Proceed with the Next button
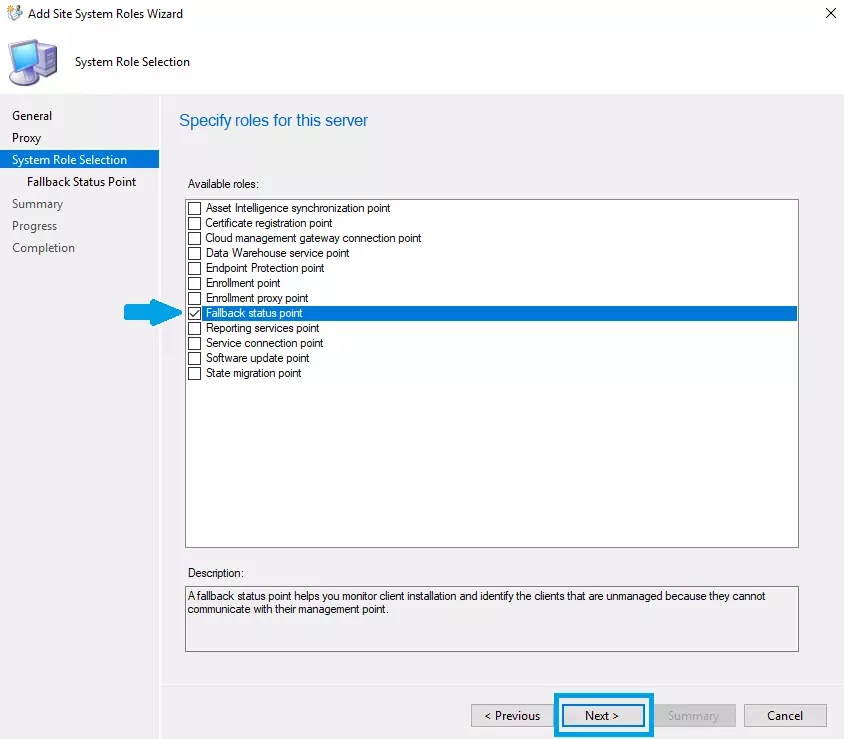 (603, 716)
